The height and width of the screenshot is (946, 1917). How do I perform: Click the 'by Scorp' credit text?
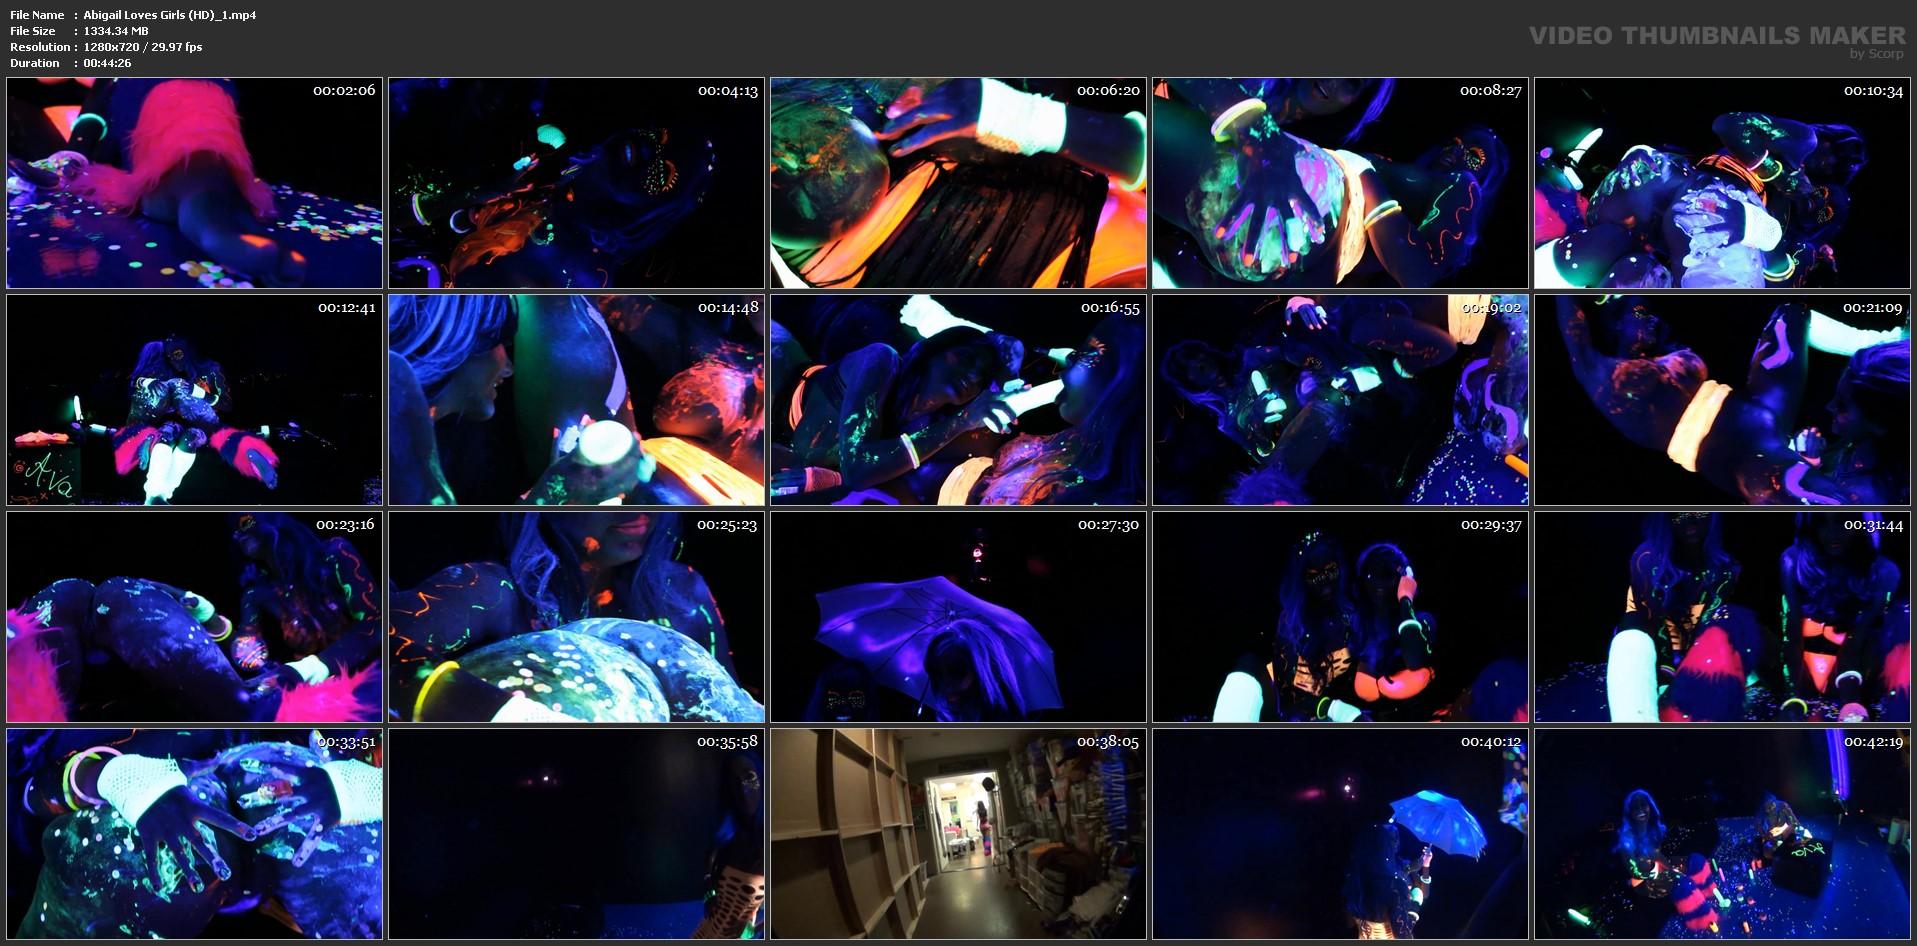1876,54
